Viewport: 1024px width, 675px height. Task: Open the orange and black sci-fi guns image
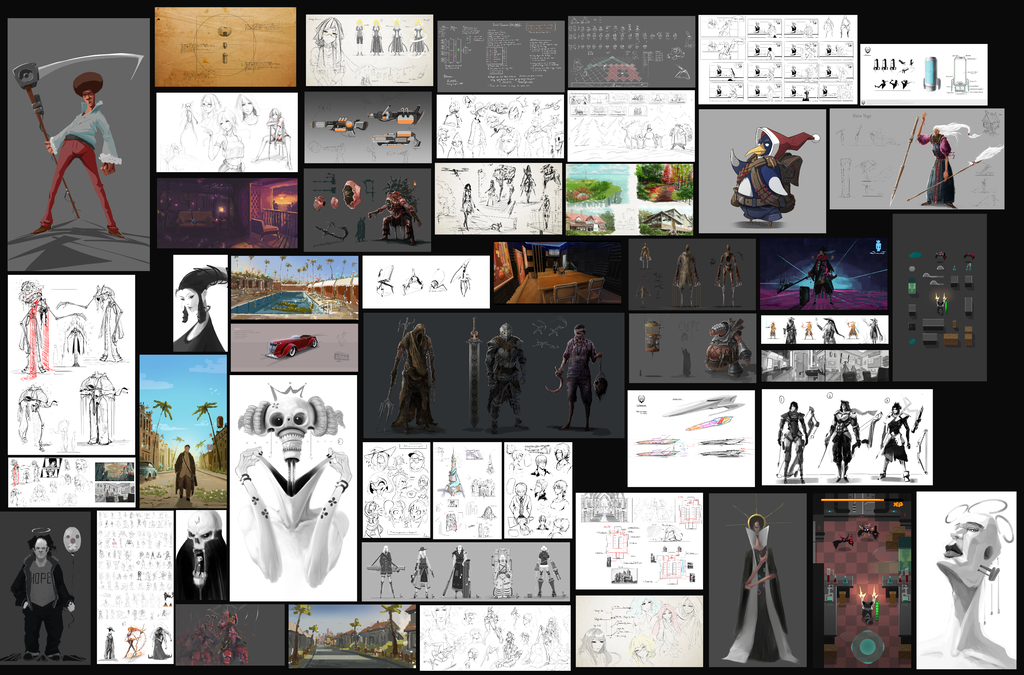click(x=368, y=127)
